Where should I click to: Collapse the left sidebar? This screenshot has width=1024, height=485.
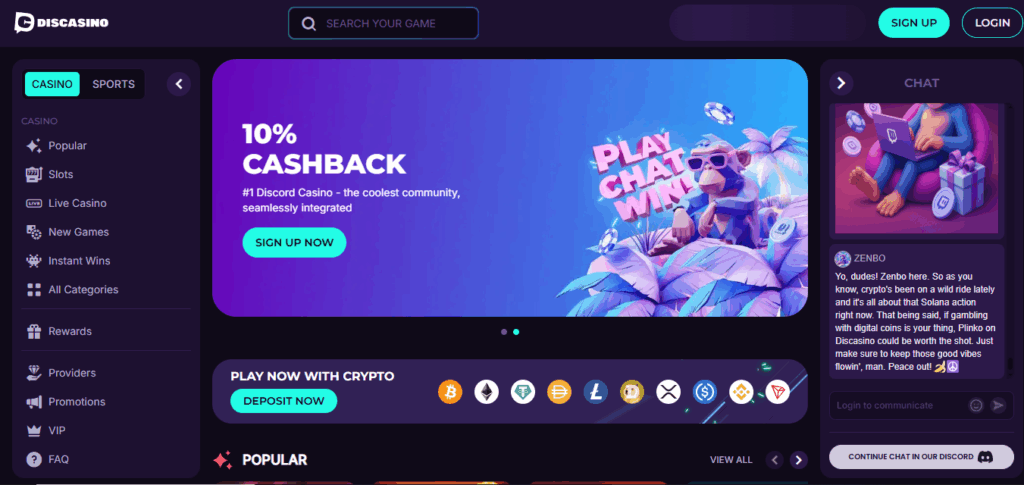179,84
